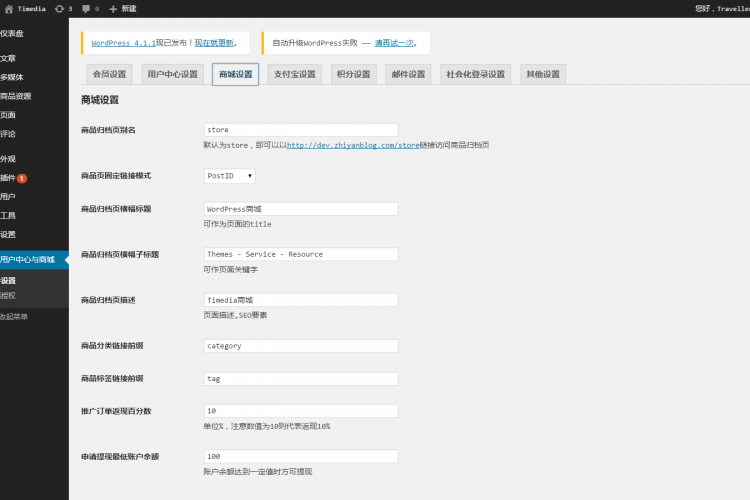Select 用户中心与商城 in sidebar
Viewport: 750px width, 500px height.
(x=34, y=260)
